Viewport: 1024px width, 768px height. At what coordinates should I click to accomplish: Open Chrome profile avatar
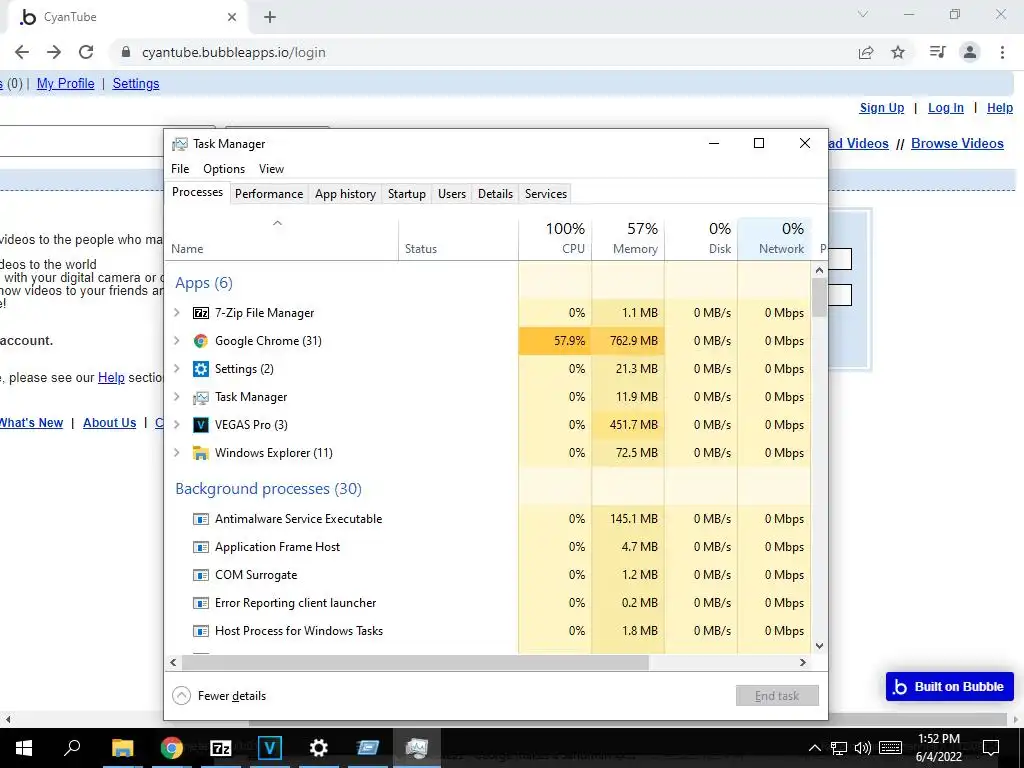pyautogui.click(x=970, y=52)
